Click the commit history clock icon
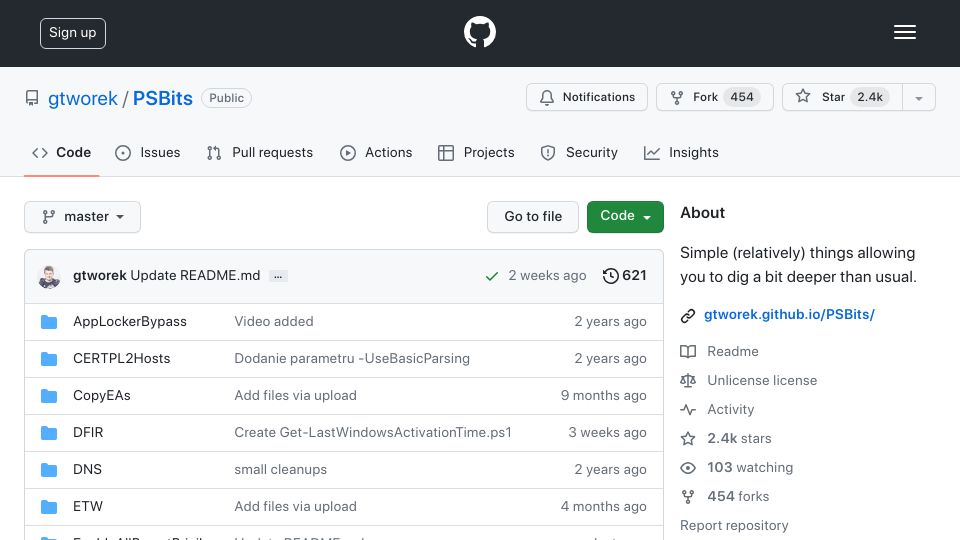Viewport: 960px width, 540px height. (x=610, y=276)
